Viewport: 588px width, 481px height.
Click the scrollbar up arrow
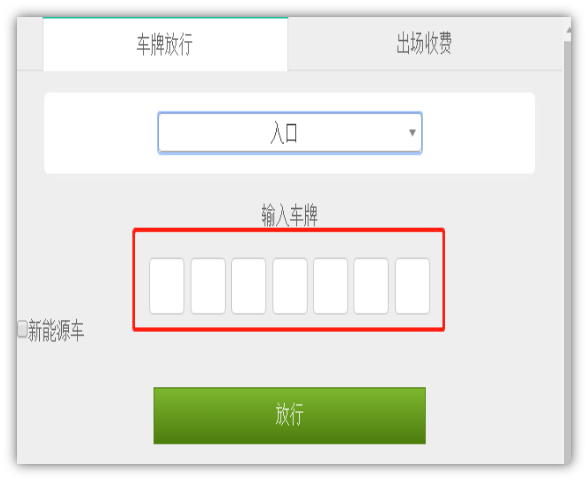(568, 30)
